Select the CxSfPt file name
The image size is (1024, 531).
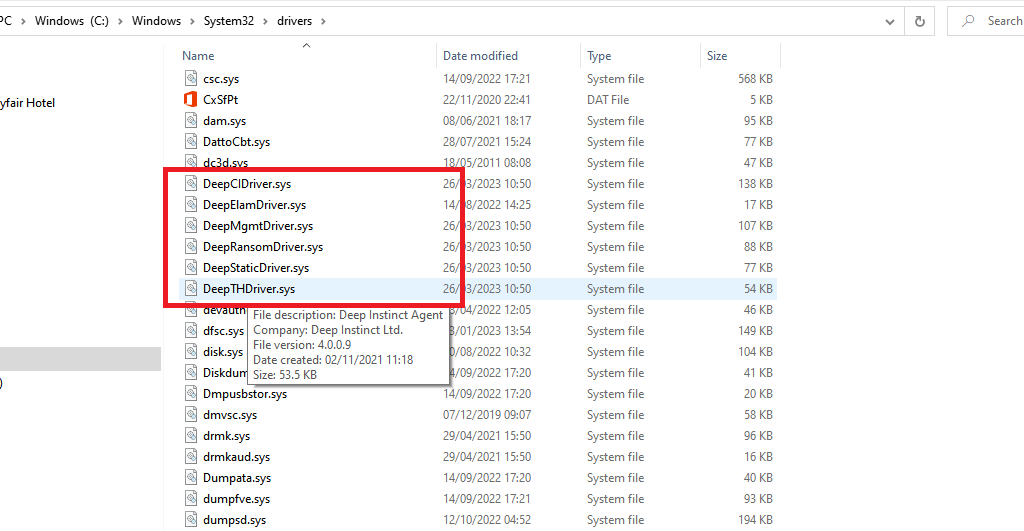pos(220,99)
